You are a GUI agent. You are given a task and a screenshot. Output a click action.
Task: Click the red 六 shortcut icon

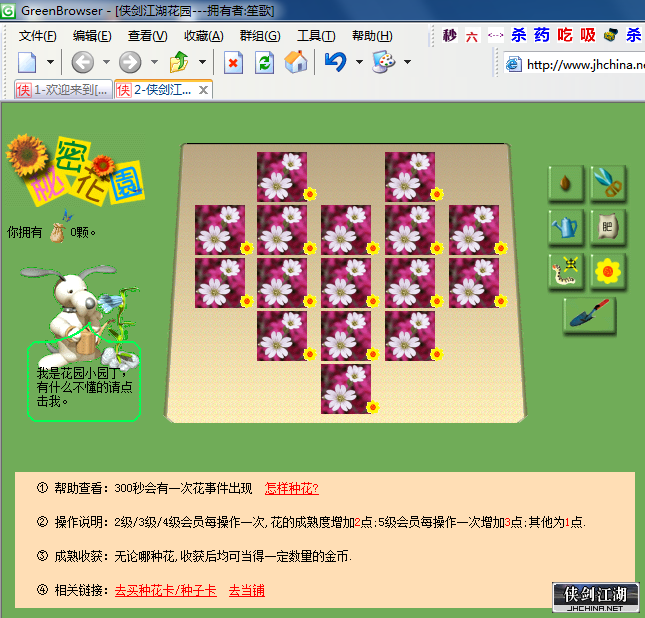[472, 35]
